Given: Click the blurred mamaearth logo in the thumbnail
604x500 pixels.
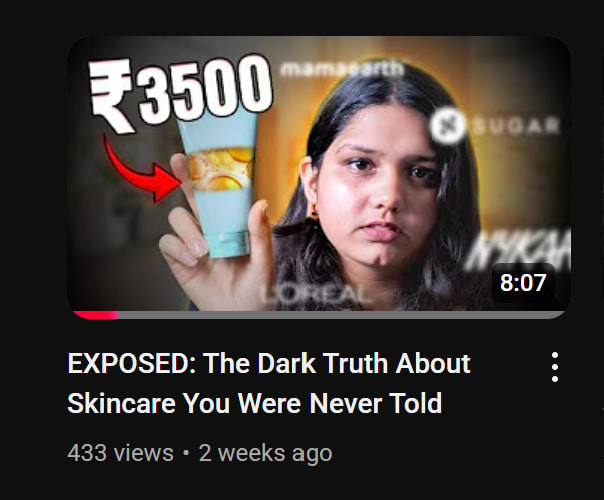Looking at the screenshot, I should [x=341, y=69].
